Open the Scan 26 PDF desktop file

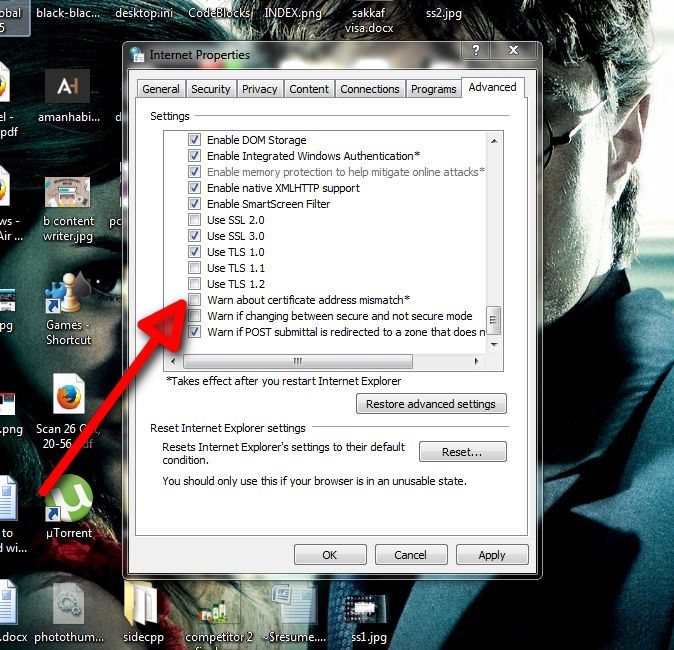[69, 394]
